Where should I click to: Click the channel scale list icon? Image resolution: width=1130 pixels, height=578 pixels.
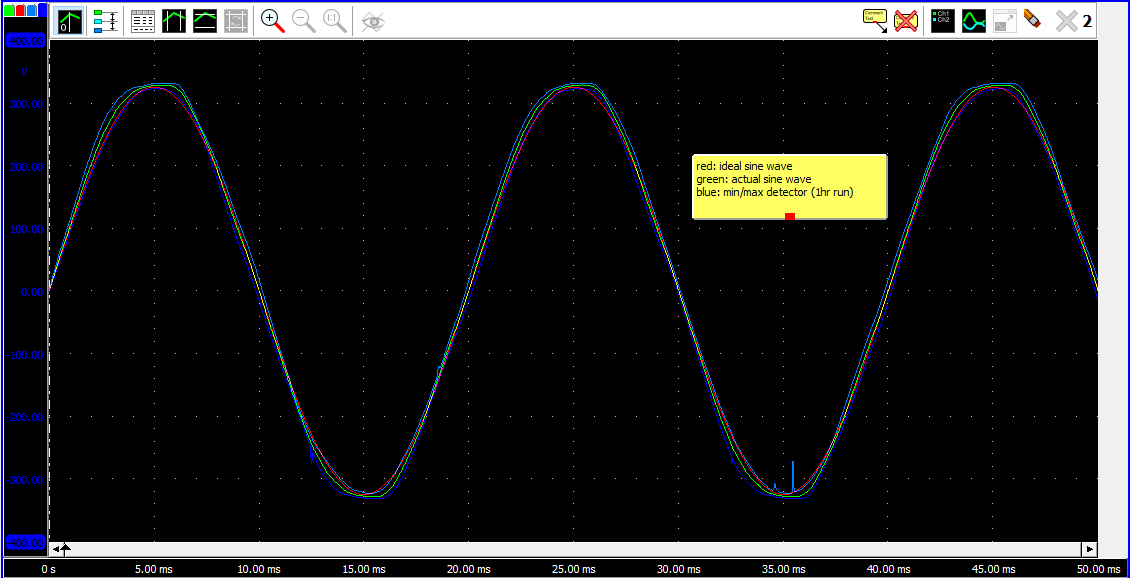coord(106,20)
